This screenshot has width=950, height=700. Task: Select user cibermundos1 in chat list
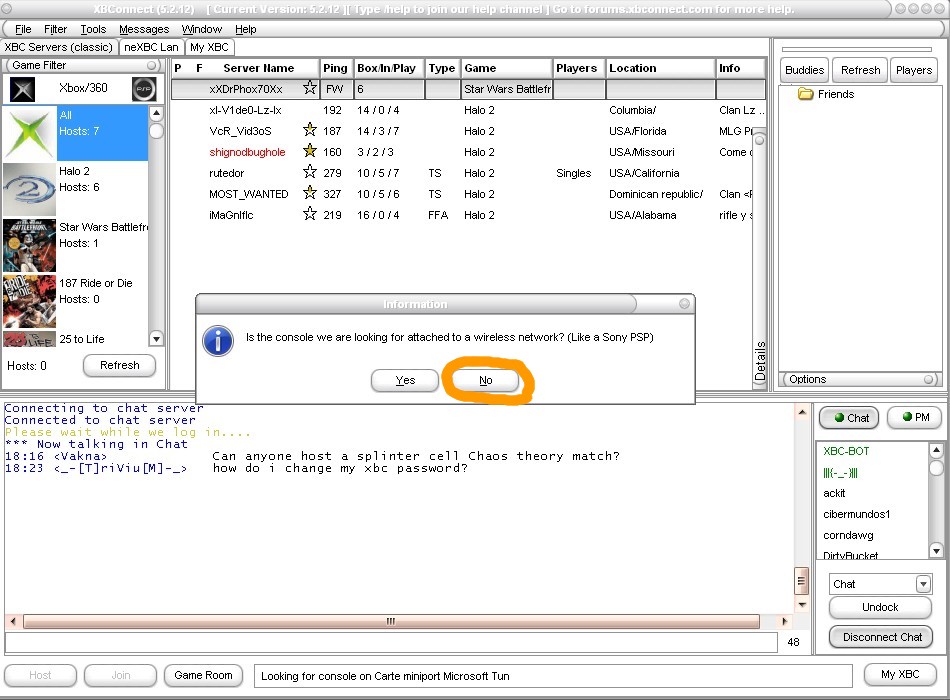(856, 514)
